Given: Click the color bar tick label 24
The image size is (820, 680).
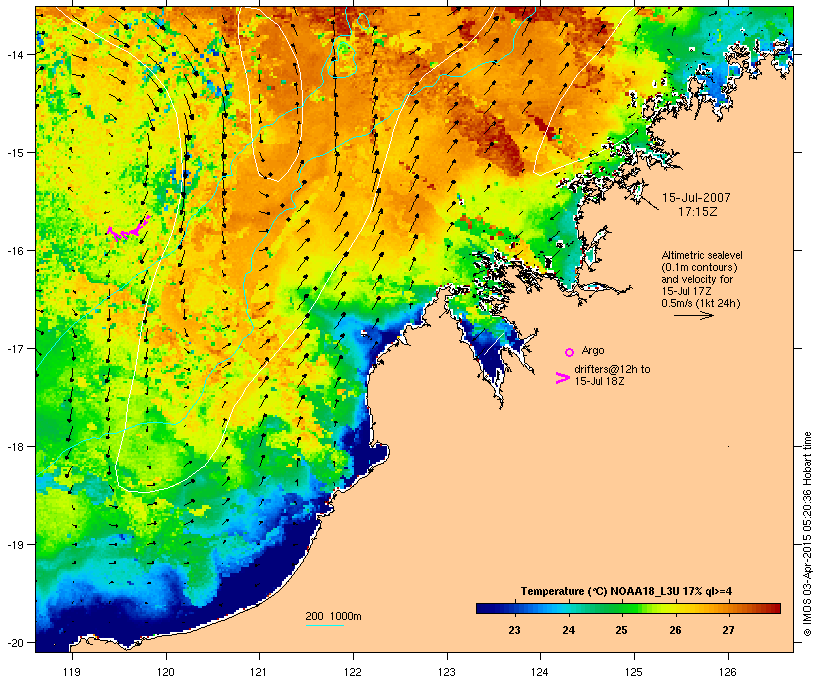Looking at the screenshot, I should click(568, 630).
